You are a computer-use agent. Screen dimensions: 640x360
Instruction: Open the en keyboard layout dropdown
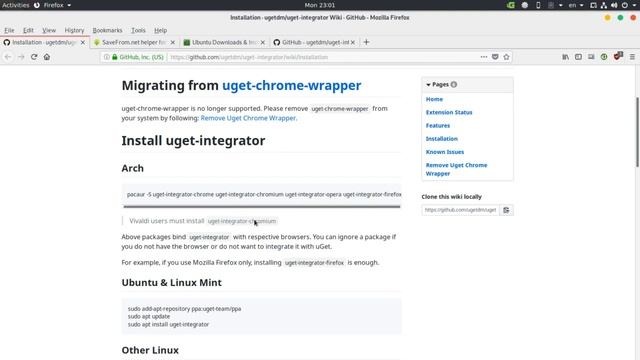[576, 5]
